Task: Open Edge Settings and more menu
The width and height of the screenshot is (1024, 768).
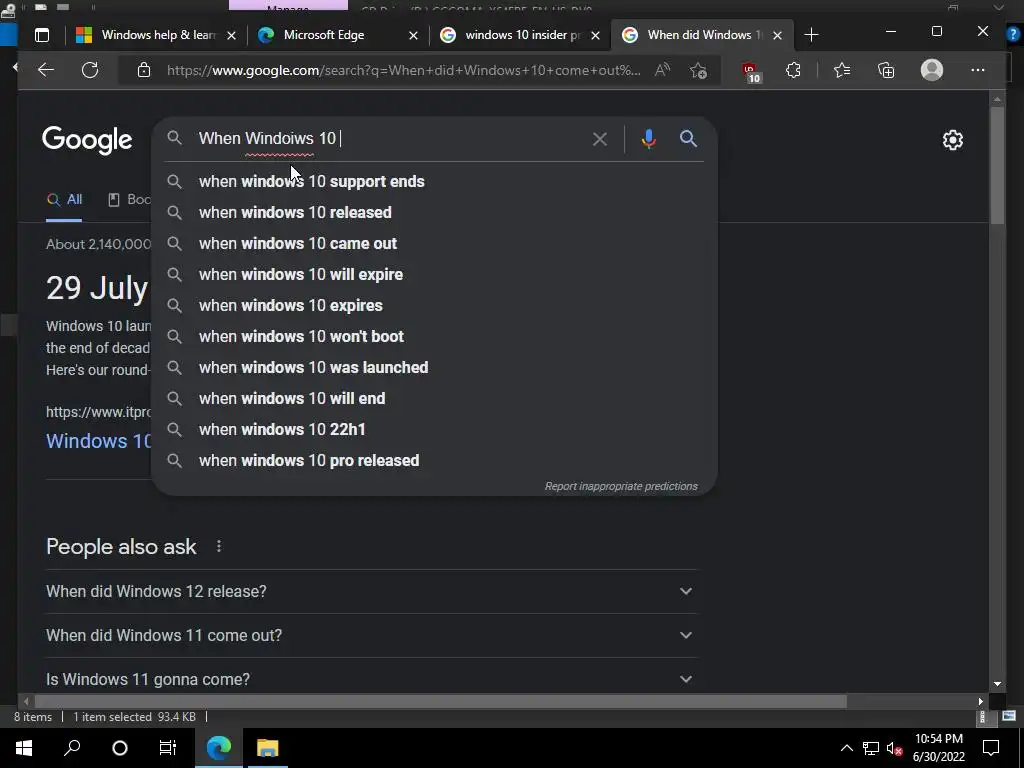Action: click(x=978, y=70)
